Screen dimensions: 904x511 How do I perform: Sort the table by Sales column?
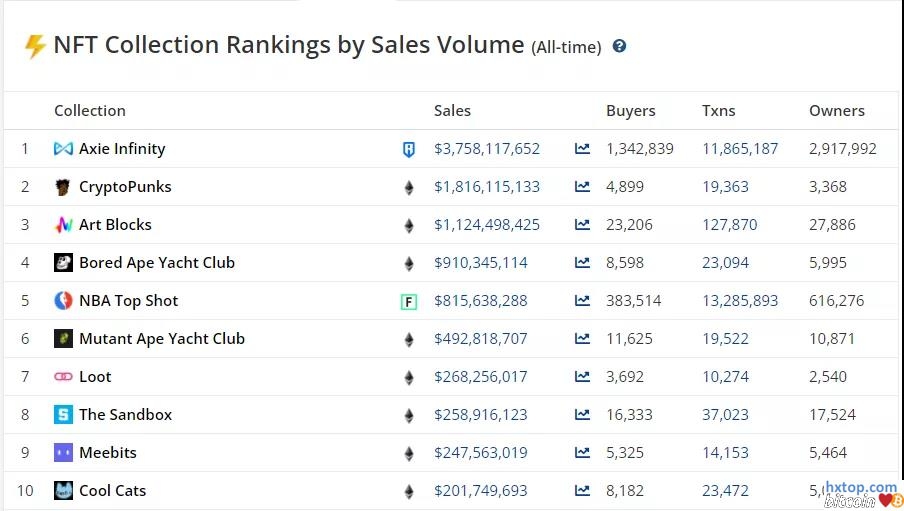(x=452, y=111)
